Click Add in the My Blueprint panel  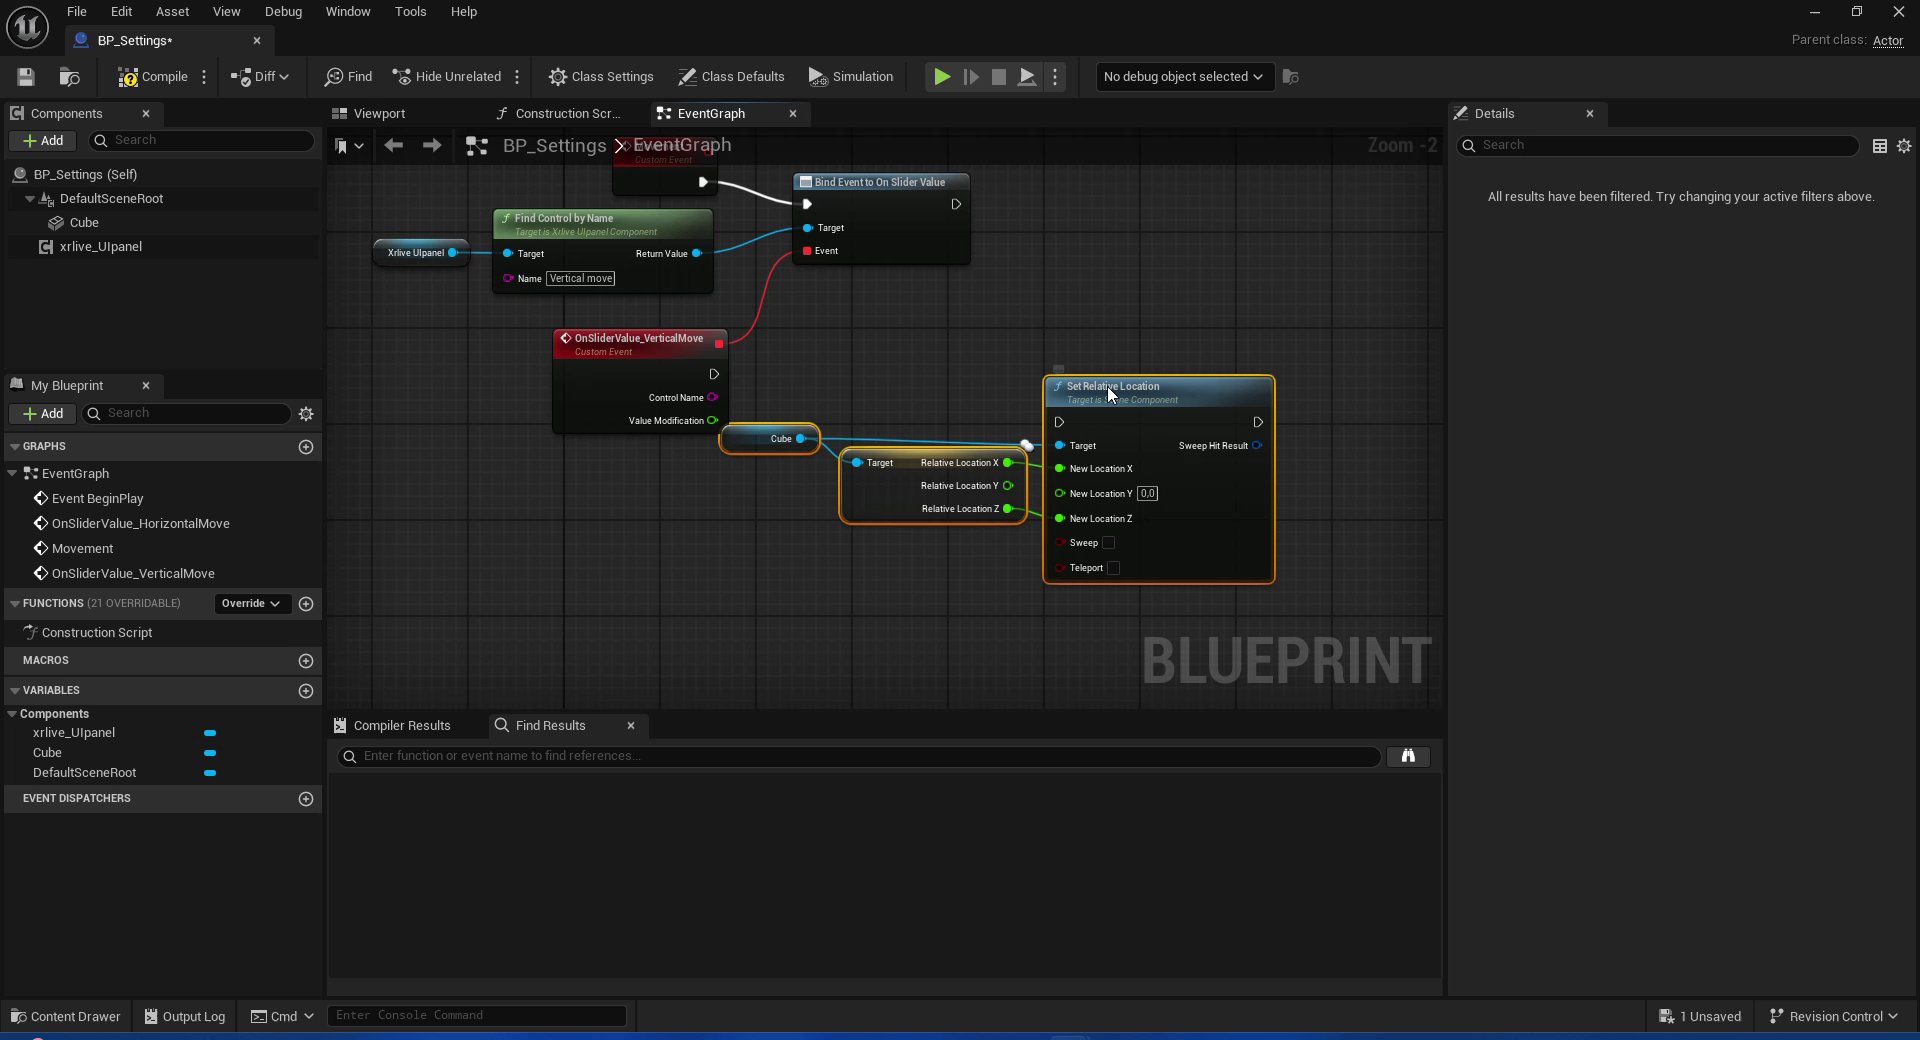tap(43, 414)
